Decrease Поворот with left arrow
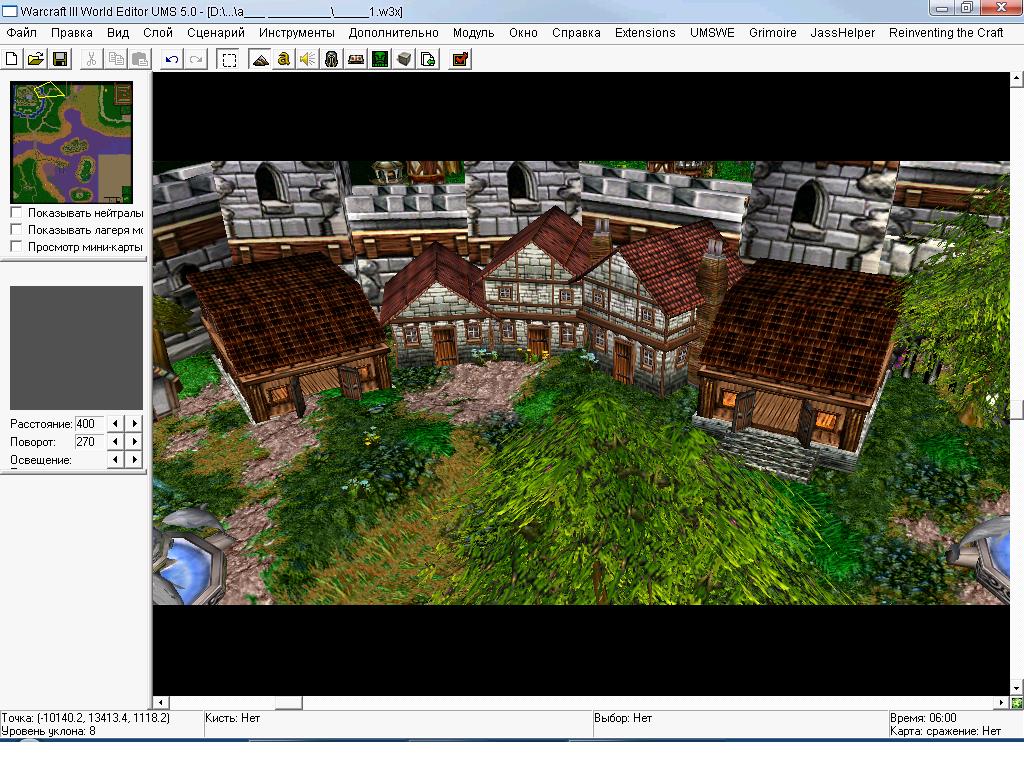The image size is (1024, 768). [x=116, y=441]
